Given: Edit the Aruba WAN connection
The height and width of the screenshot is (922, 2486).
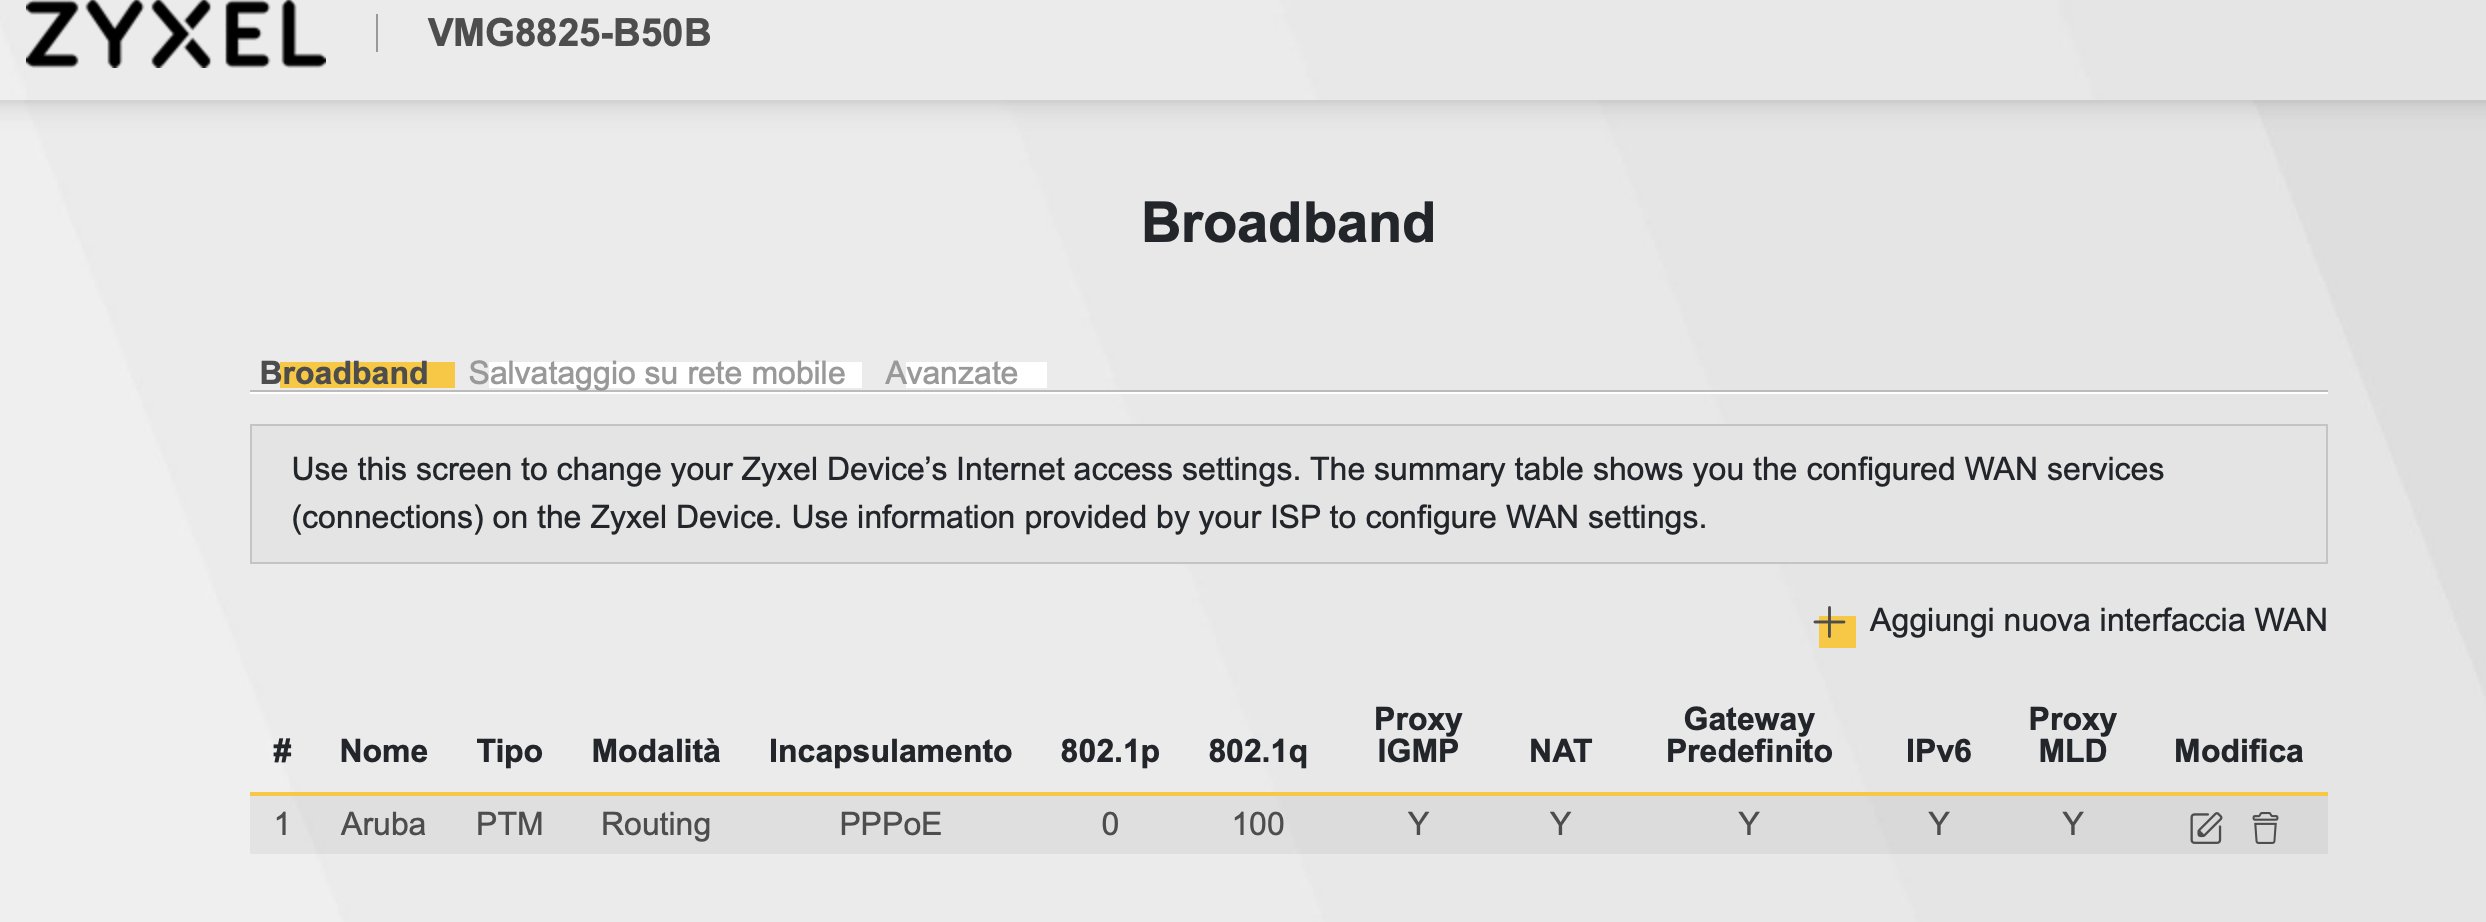Looking at the screenshot, I should [2205, 827].
